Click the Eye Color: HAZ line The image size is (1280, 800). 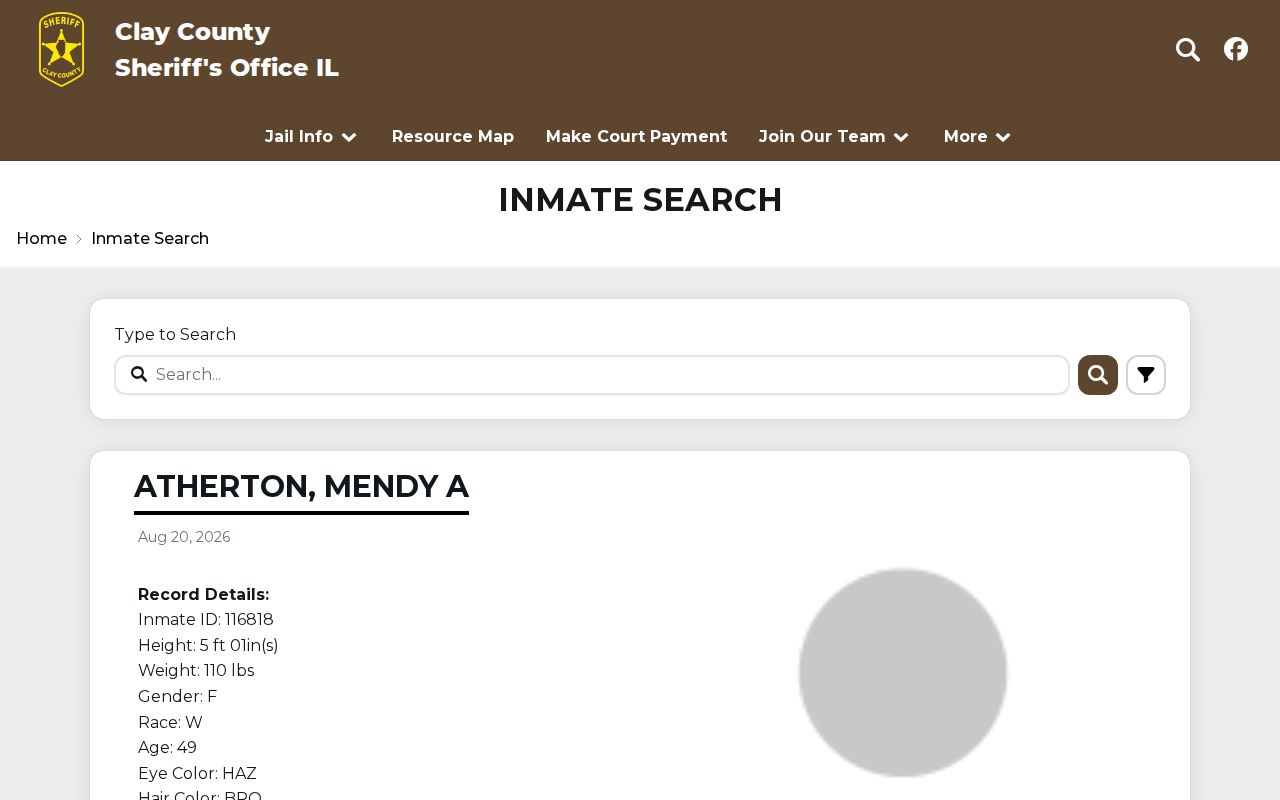point(197,774)
